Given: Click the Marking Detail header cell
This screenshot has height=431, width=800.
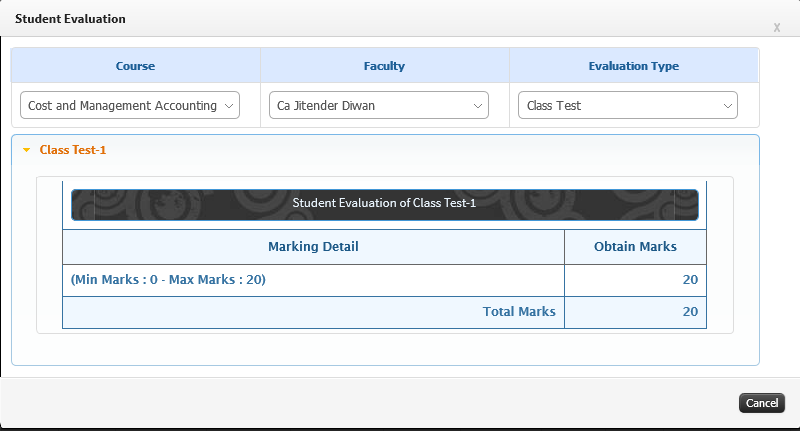Looking at the screenshot, I should (313, 247).
